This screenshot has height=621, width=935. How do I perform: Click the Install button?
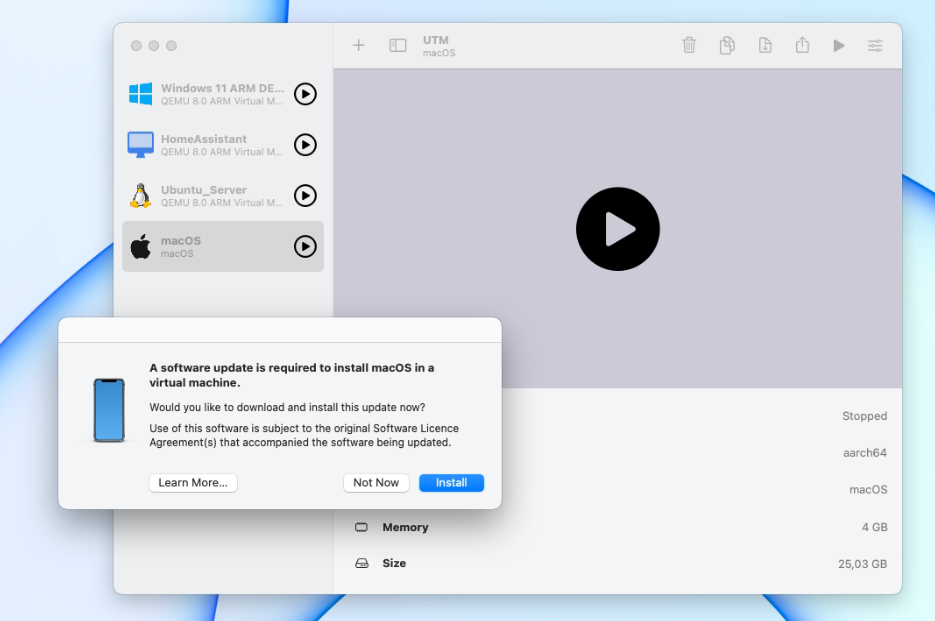tap(451, 483)
